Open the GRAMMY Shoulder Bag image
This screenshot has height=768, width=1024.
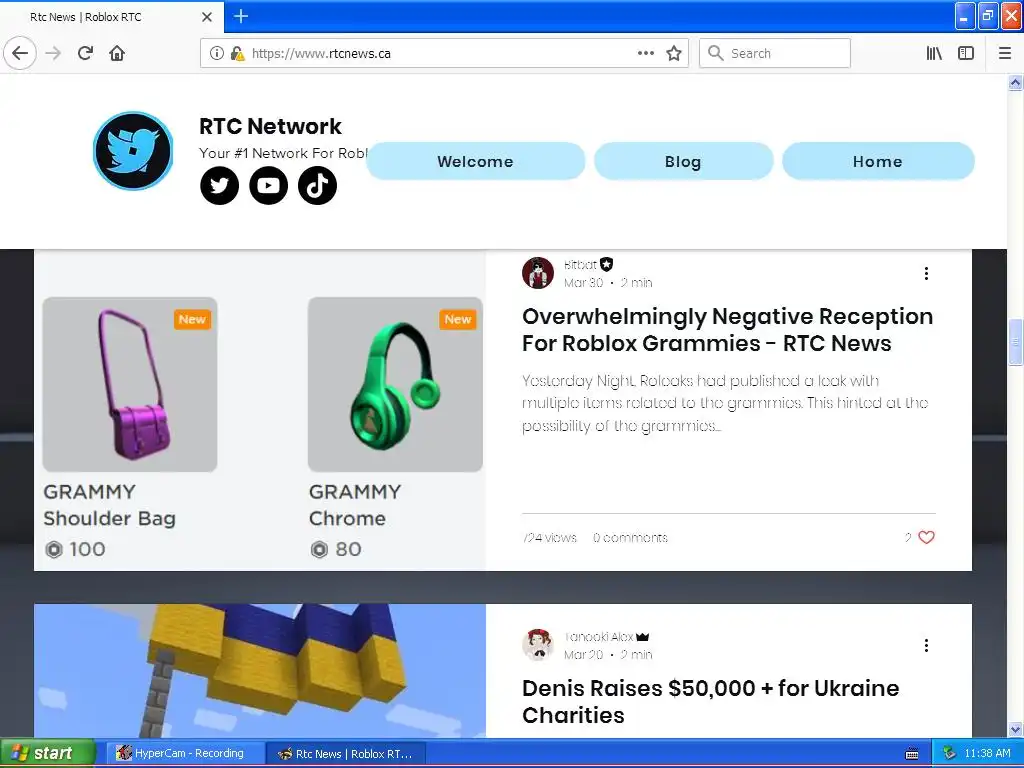(130, 384)
